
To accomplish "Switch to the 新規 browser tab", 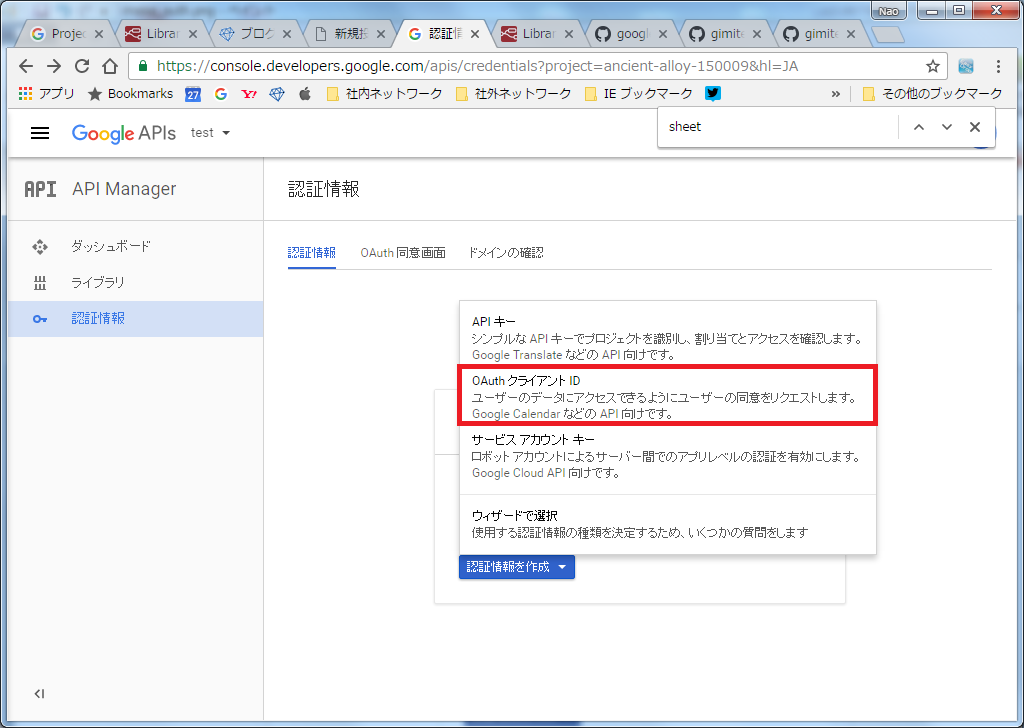I will [x=350, y=34].
